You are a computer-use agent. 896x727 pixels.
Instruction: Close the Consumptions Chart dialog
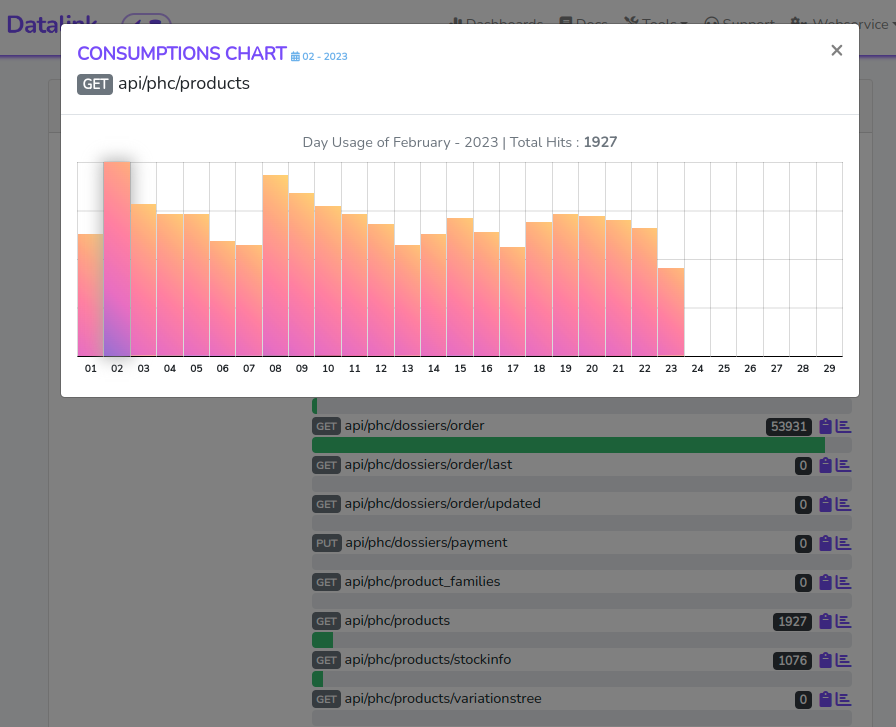837,51
